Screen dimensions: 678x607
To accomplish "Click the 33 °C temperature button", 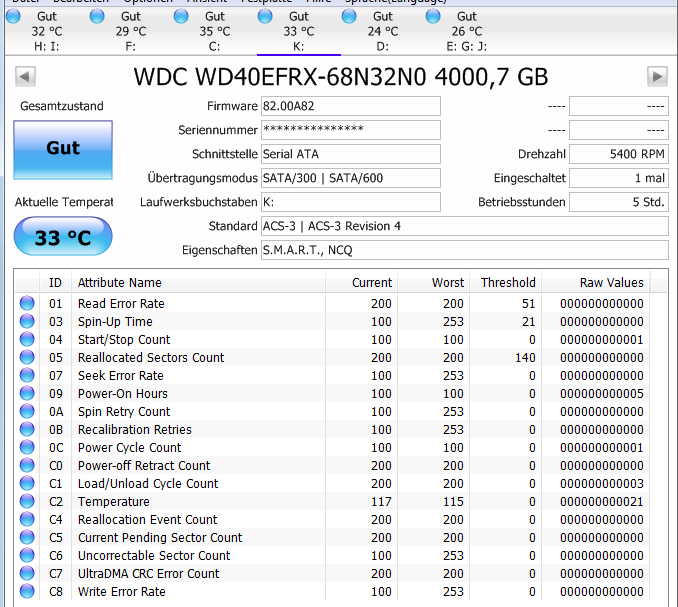I will tap(63, 236).
